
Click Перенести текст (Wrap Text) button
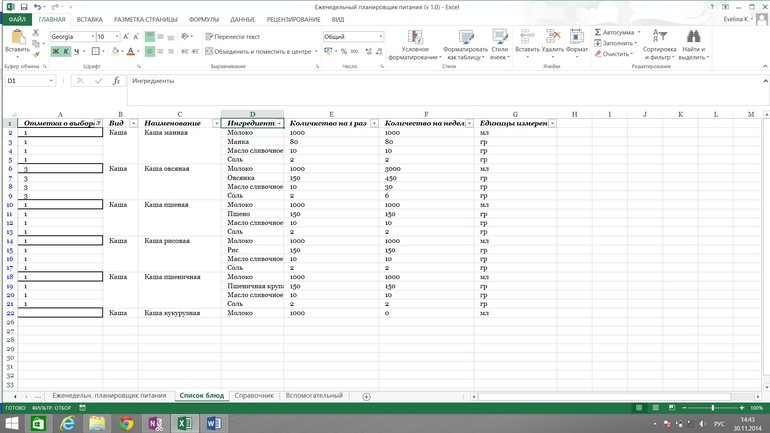click(x=233, y=37)
